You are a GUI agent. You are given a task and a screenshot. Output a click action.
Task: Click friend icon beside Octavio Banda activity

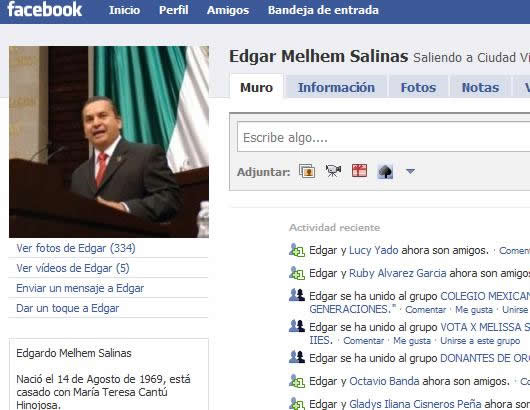pos(297,381)
